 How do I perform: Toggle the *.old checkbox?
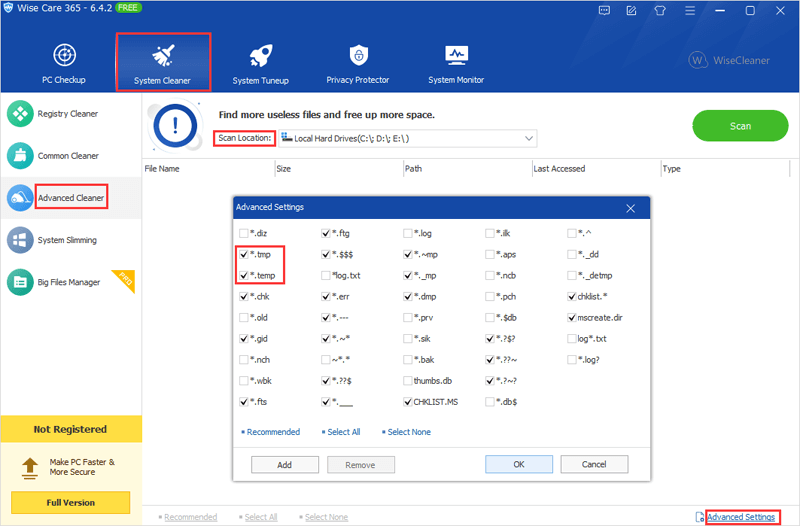pyautogui.click(x=243, y=317)
